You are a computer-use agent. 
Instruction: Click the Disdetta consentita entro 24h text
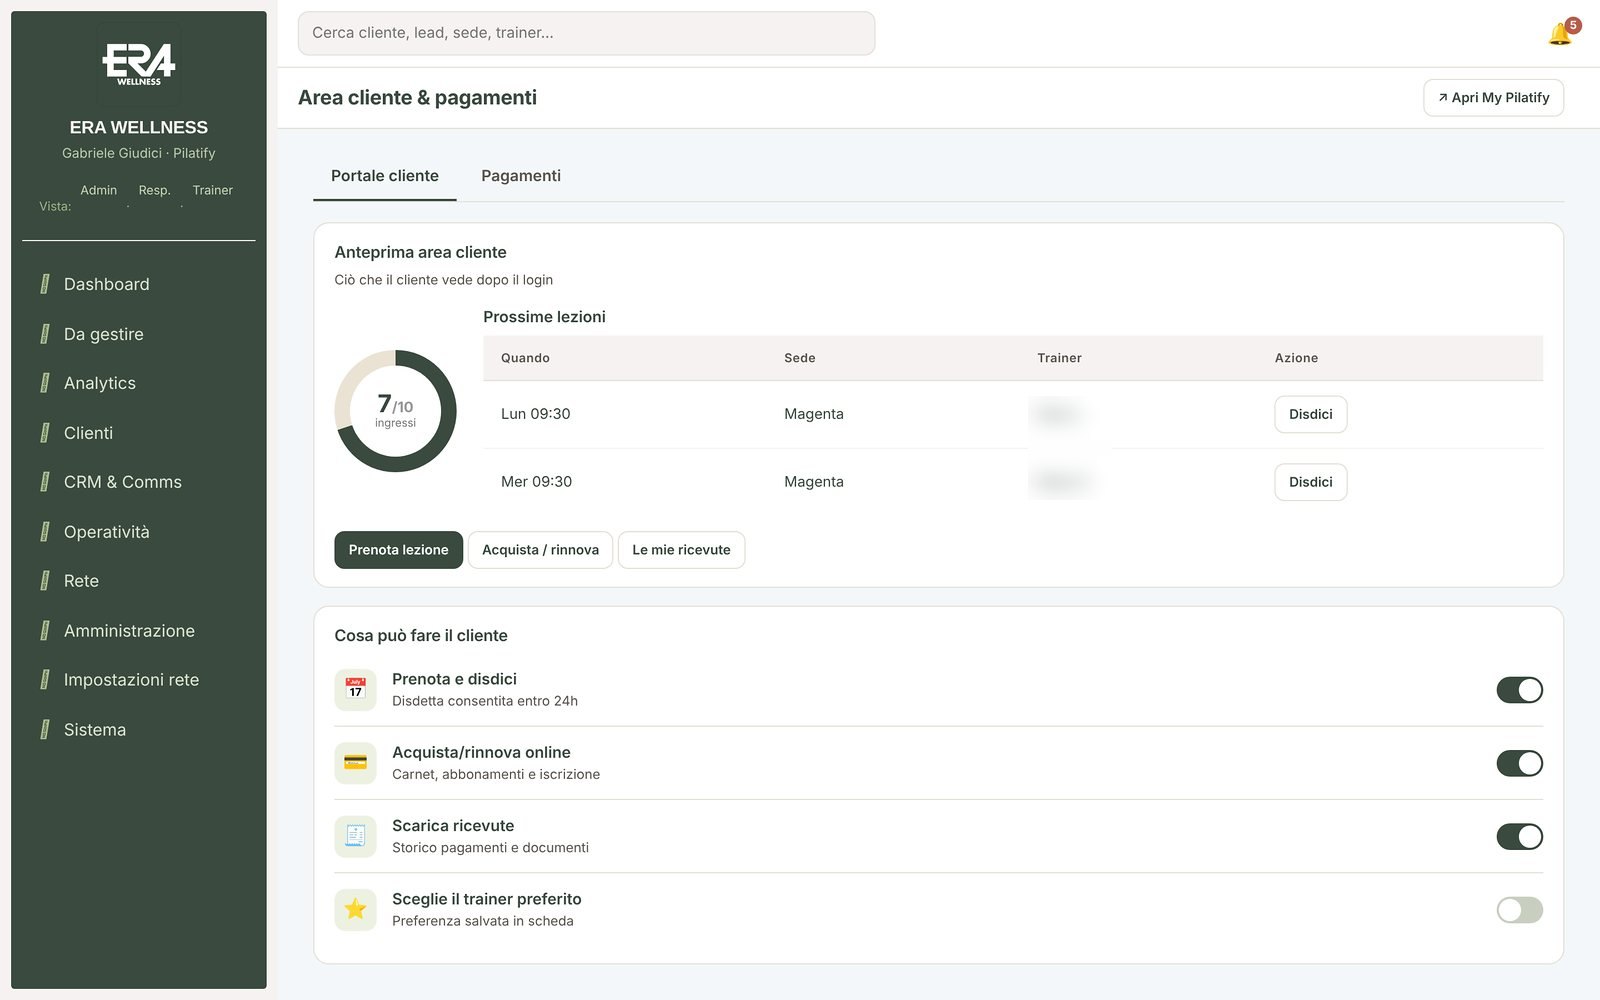485,701
